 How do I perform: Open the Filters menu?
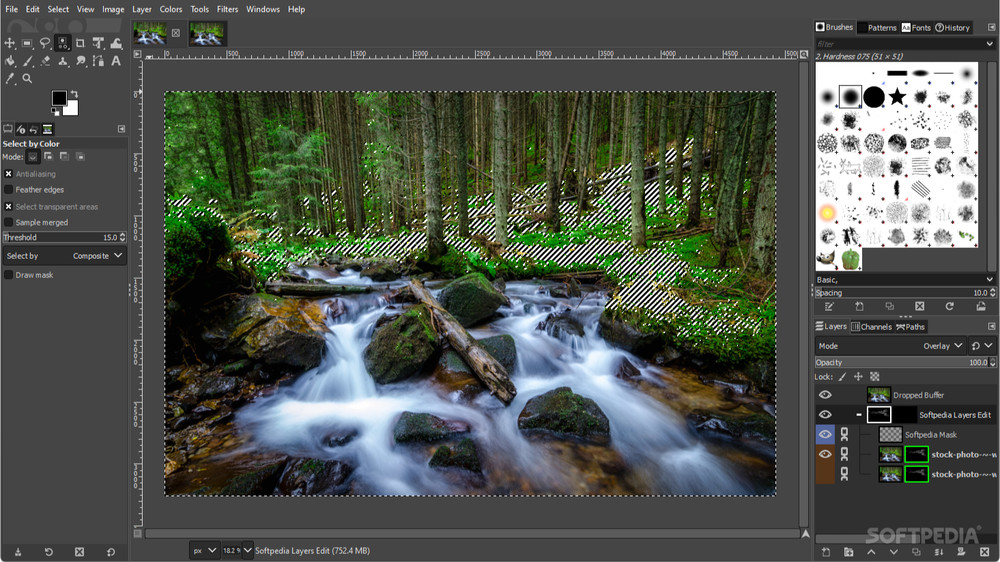[x=227, y=10]
